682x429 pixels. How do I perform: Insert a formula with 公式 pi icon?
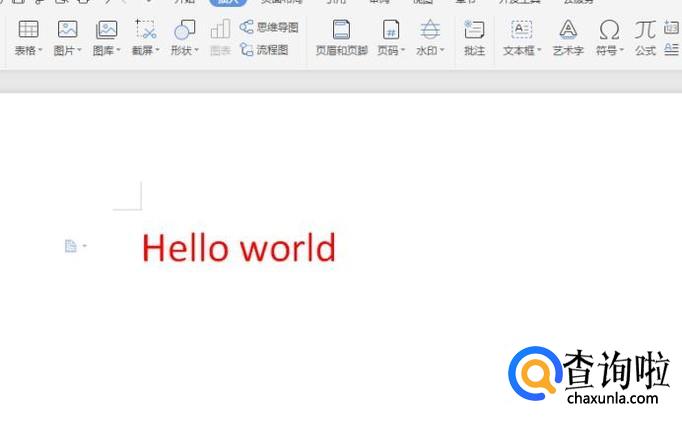[645, 30]
